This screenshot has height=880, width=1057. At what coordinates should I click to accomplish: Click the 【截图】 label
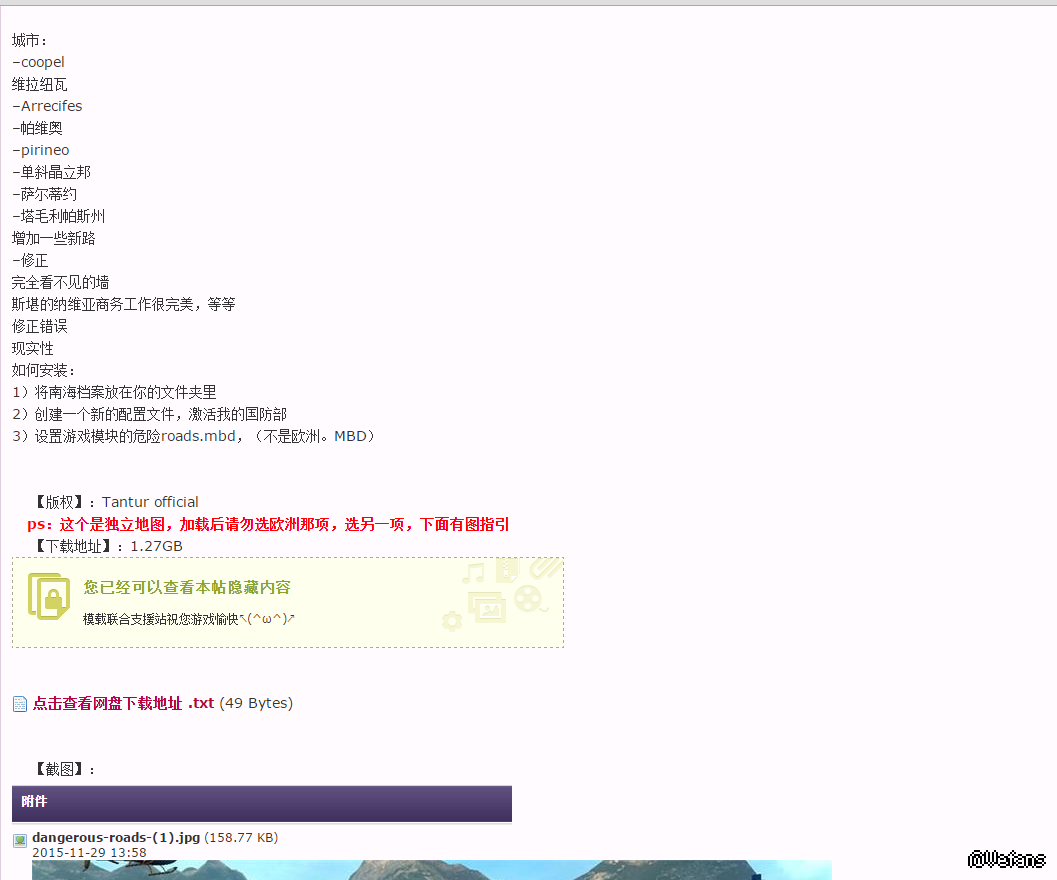[65, 769]
